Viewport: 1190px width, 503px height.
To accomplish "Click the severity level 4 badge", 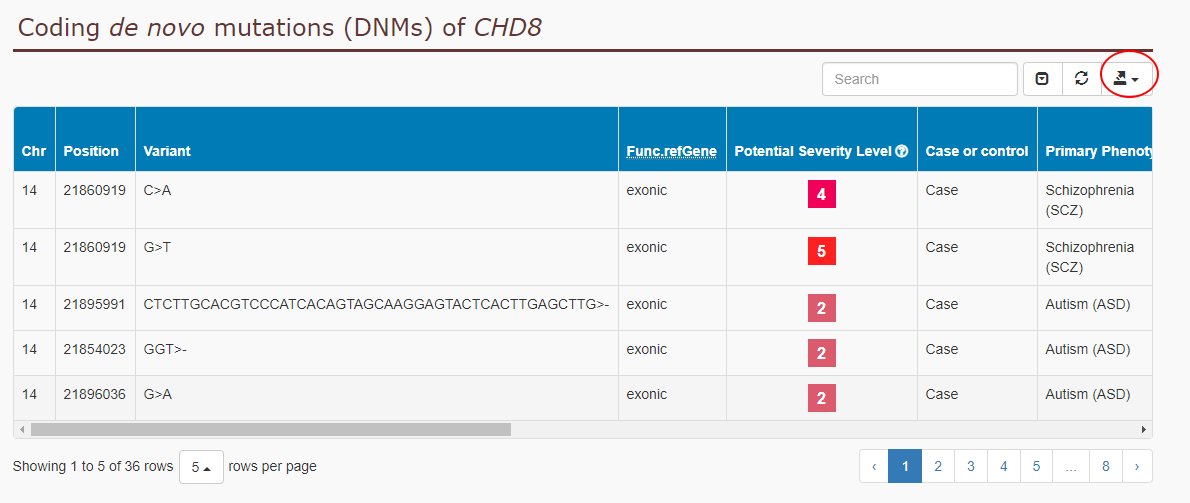I will [822, 194].
